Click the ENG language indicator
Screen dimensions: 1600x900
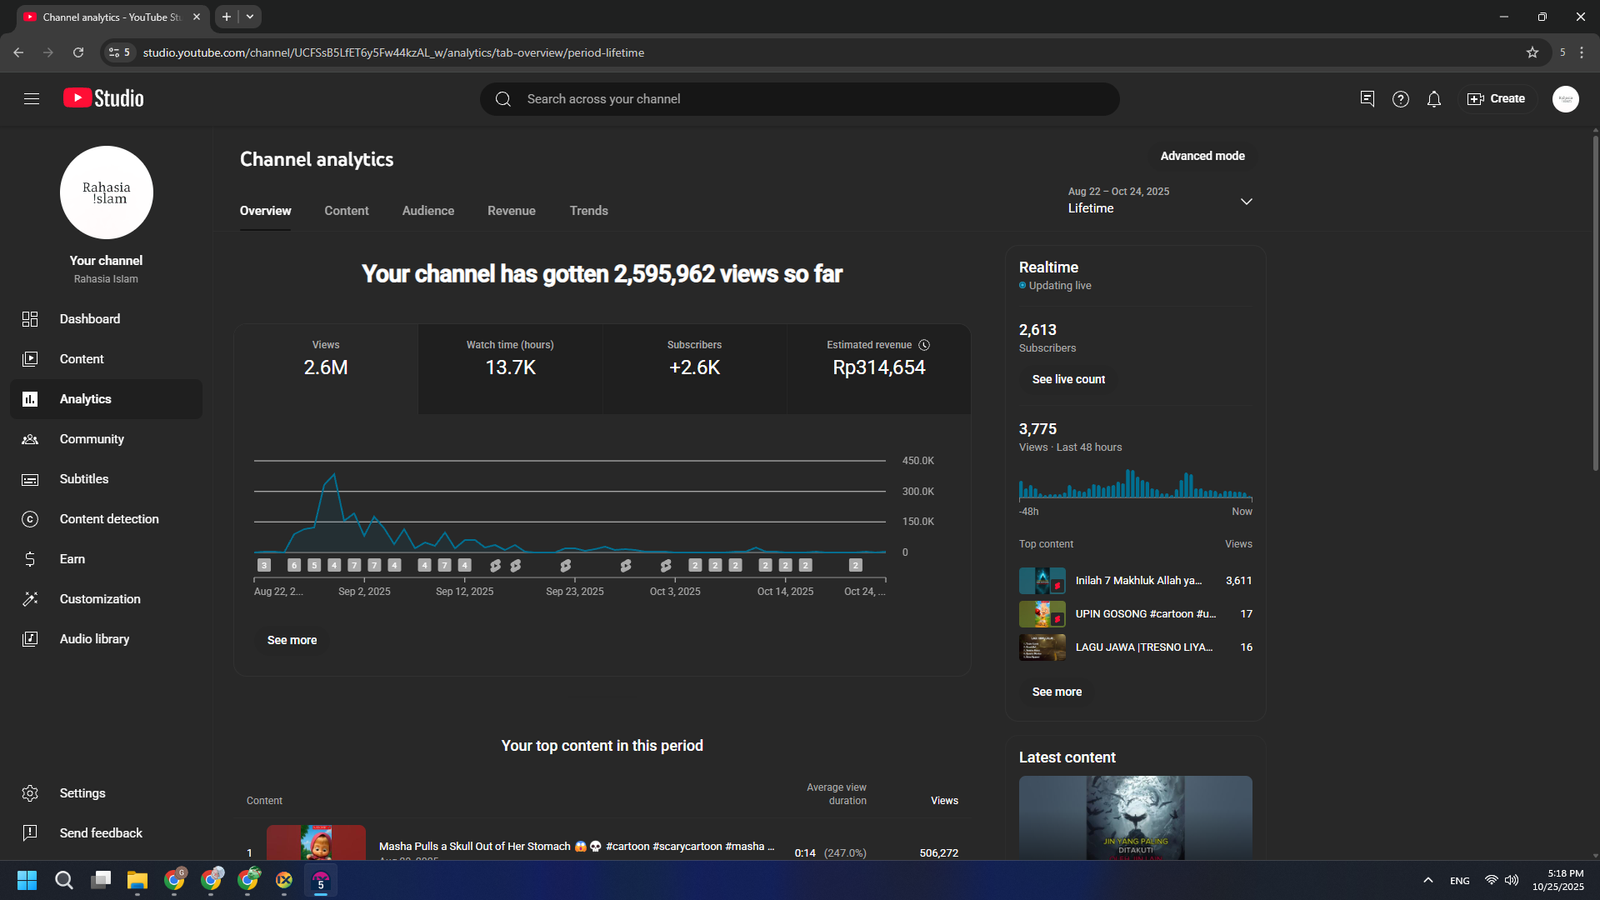tap(1460, 881)
